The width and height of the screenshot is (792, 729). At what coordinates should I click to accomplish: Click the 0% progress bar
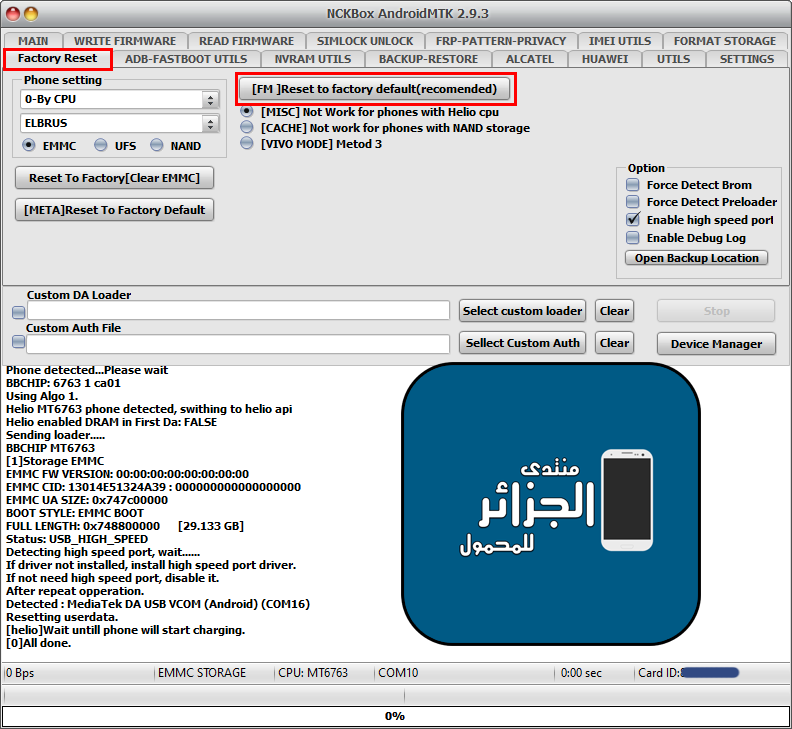coord(395,716)
